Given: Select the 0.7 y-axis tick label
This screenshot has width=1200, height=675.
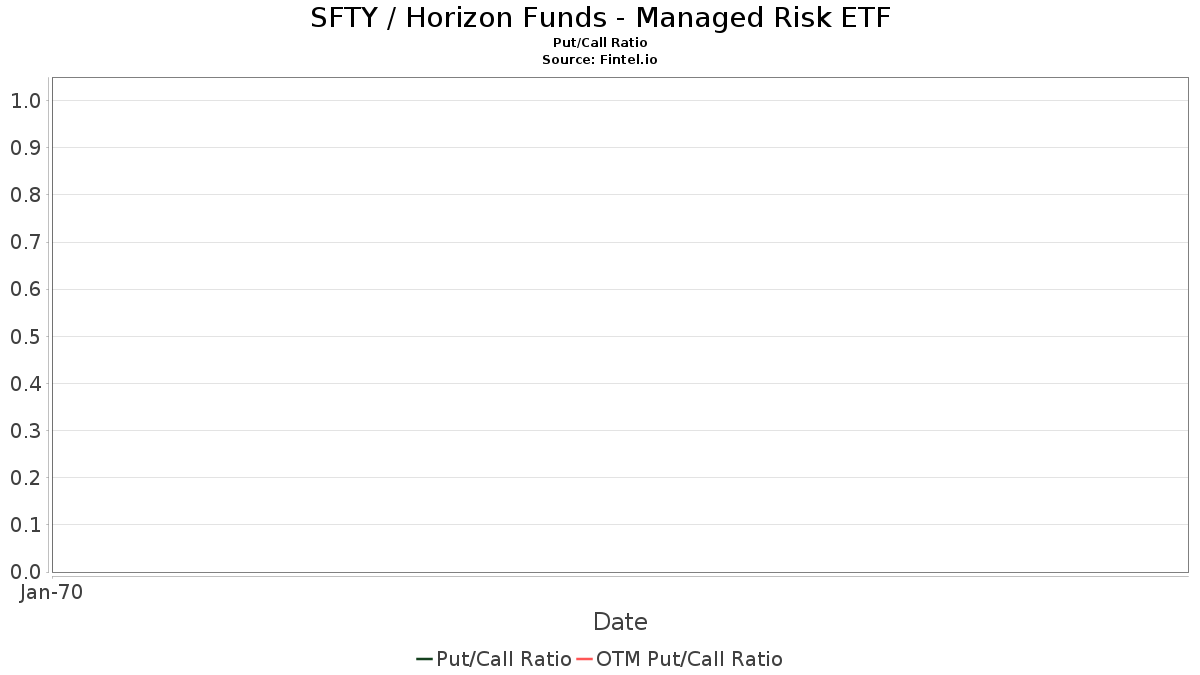Looking at the screenshot, I should (x=25, y=242).
